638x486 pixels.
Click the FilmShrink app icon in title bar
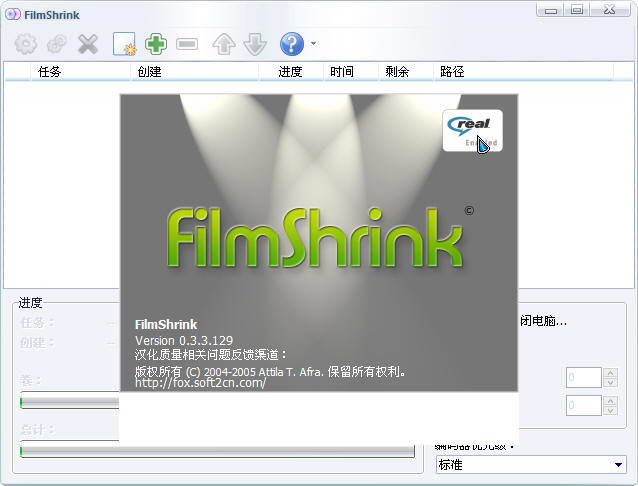(13, 14)
